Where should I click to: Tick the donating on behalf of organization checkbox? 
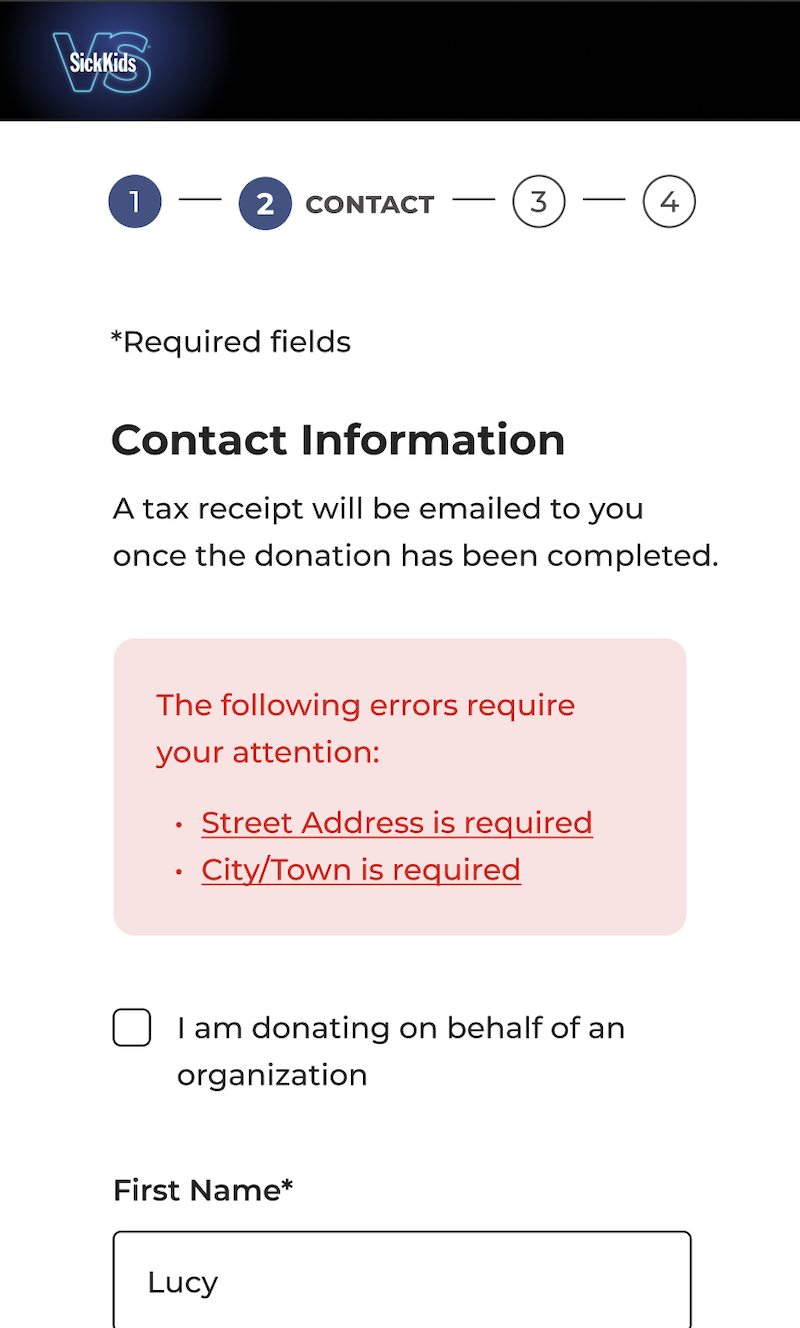pyautogui.click(x=132, y=1028)
